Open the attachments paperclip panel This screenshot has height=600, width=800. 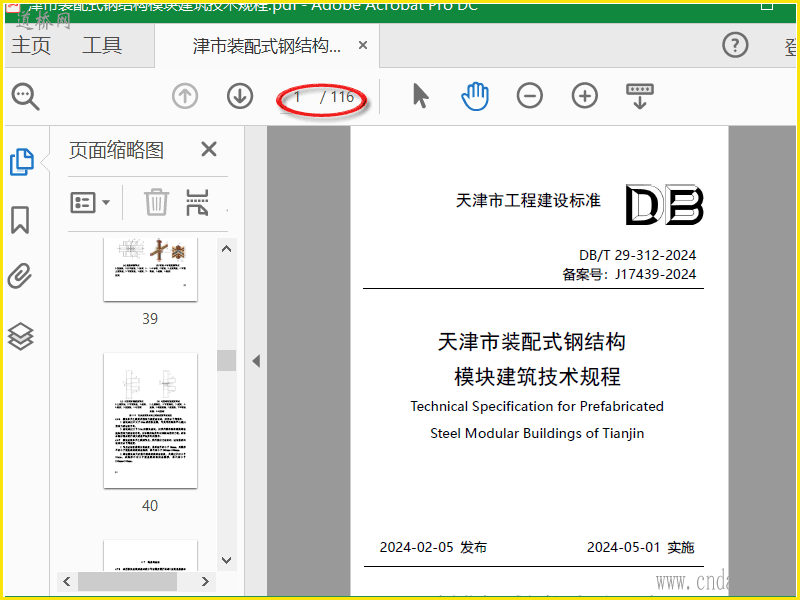click(x=20, y=276)
